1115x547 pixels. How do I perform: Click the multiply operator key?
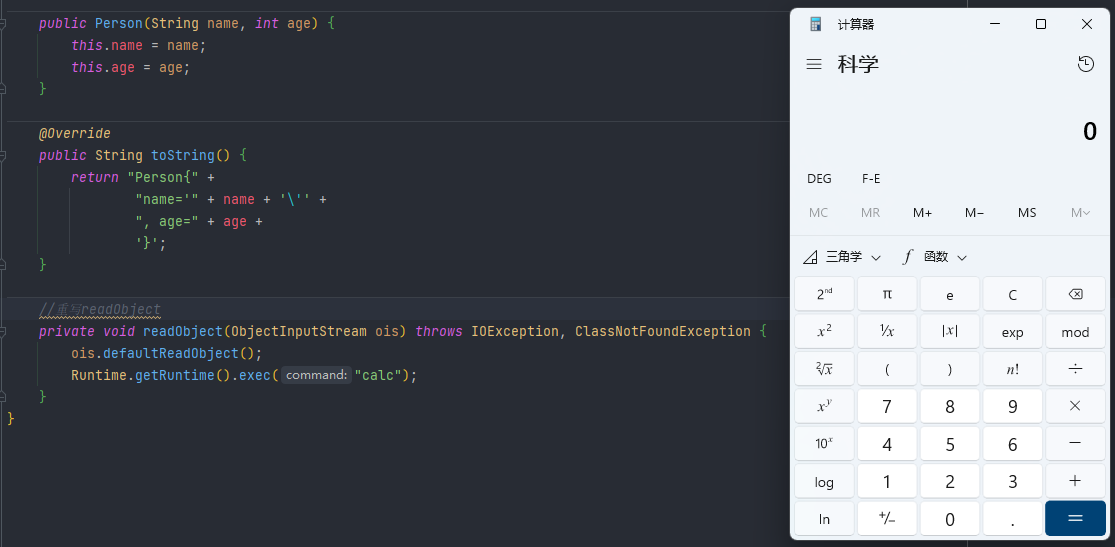pos(1075,406)
